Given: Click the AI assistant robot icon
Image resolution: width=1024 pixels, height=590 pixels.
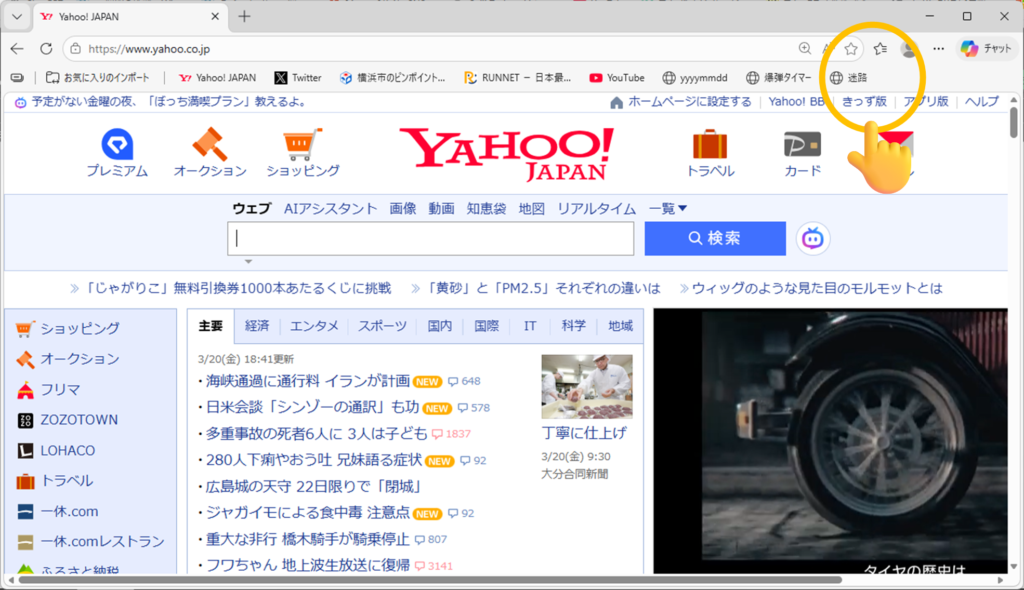Looking at the screenshot, I should (813, 239).
